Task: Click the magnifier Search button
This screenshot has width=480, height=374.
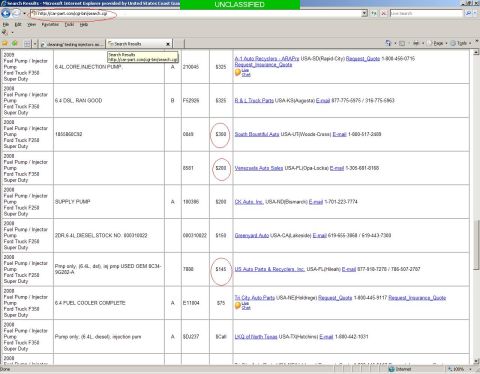Action: (468, 13)
